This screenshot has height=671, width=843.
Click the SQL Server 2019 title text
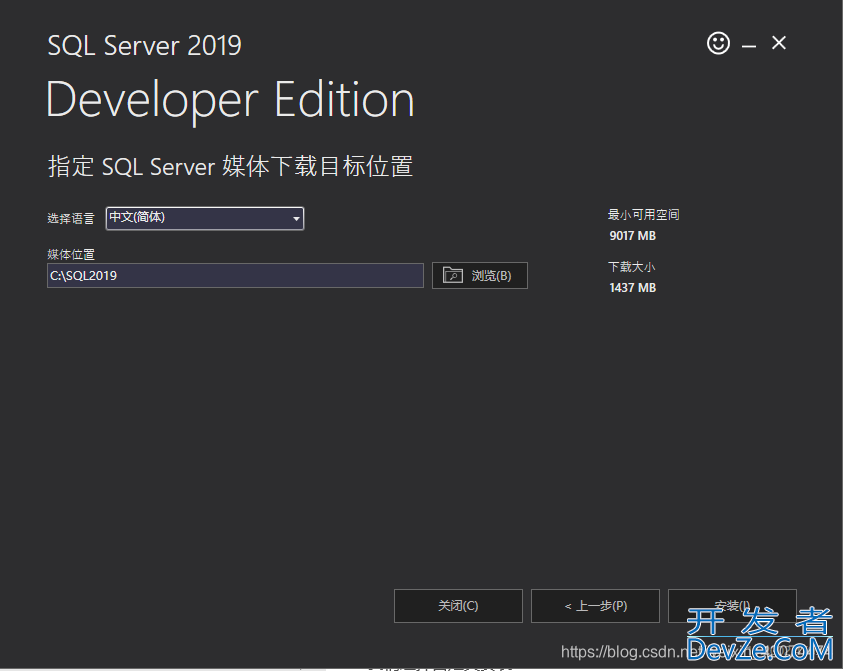point(145,45)
